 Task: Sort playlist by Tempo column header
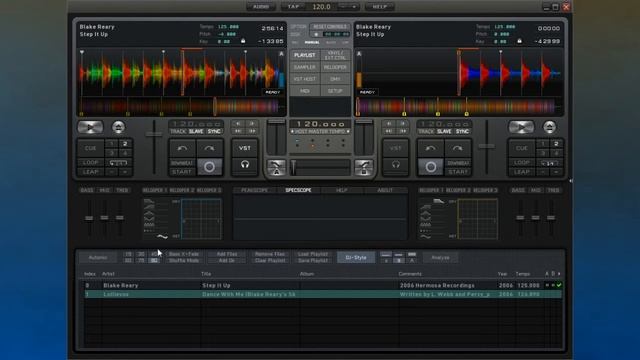[x=522, y=274]
